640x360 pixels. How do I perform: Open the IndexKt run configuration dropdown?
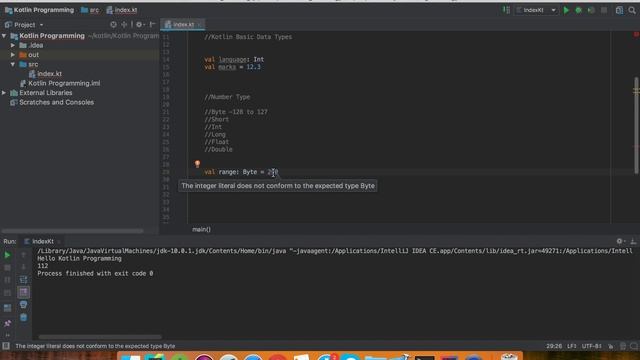536,10
